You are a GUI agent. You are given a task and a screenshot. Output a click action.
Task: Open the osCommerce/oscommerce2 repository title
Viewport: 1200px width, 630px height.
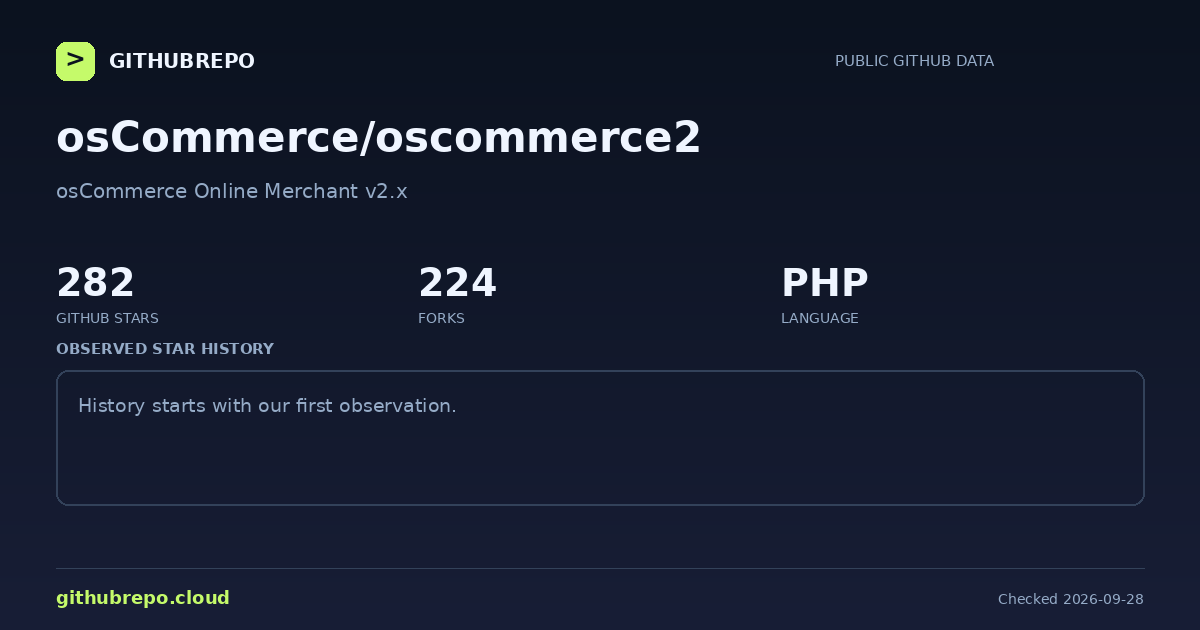pos(378,138)
